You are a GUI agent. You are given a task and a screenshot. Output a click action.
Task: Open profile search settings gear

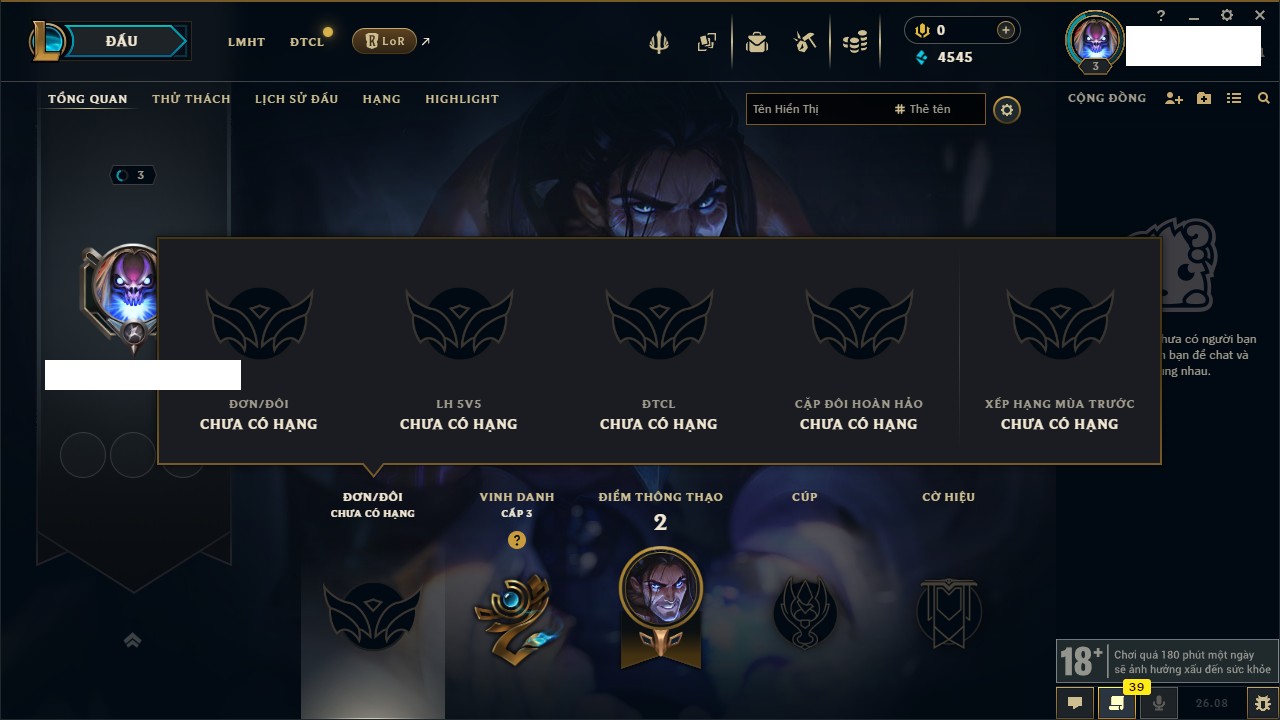point(1007,109)
